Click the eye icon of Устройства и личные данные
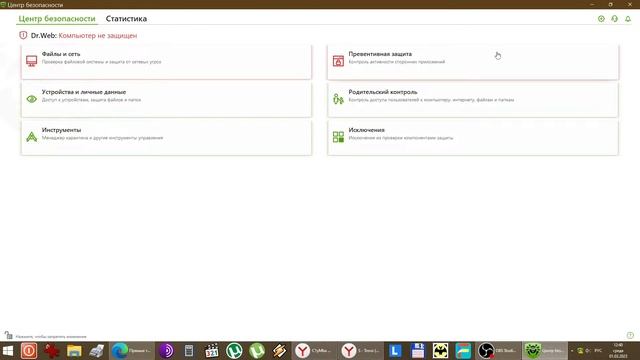 pos(31,99)
